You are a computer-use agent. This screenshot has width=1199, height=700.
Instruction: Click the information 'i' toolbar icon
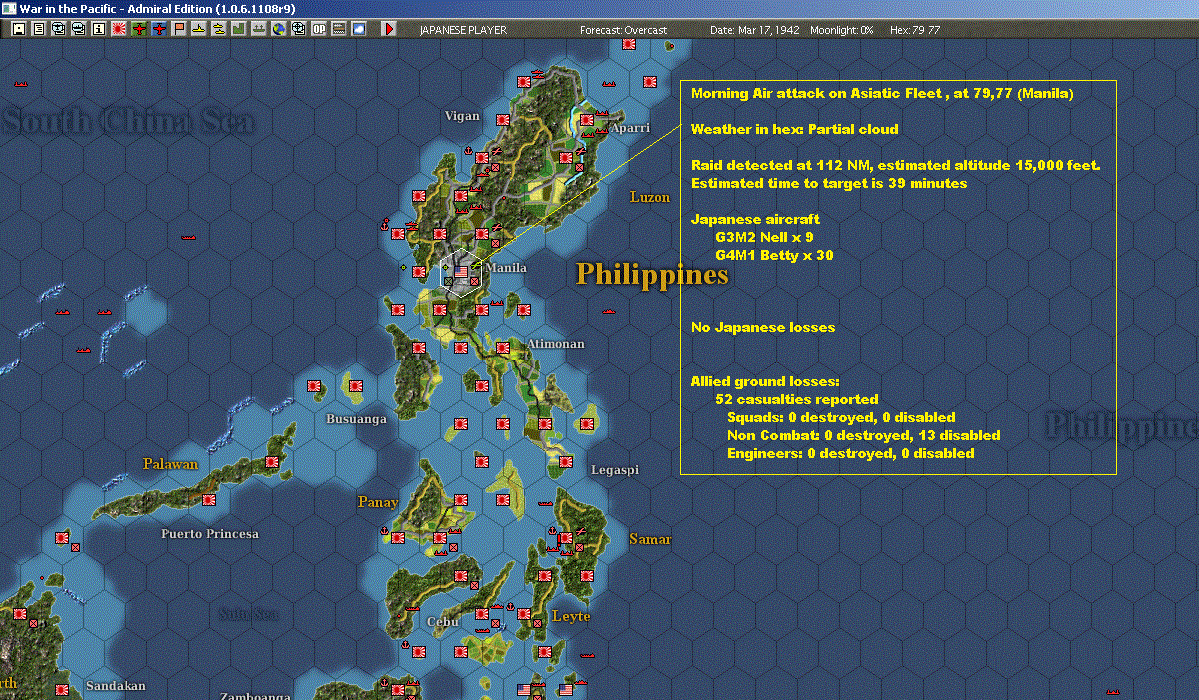tap(99, 29)
